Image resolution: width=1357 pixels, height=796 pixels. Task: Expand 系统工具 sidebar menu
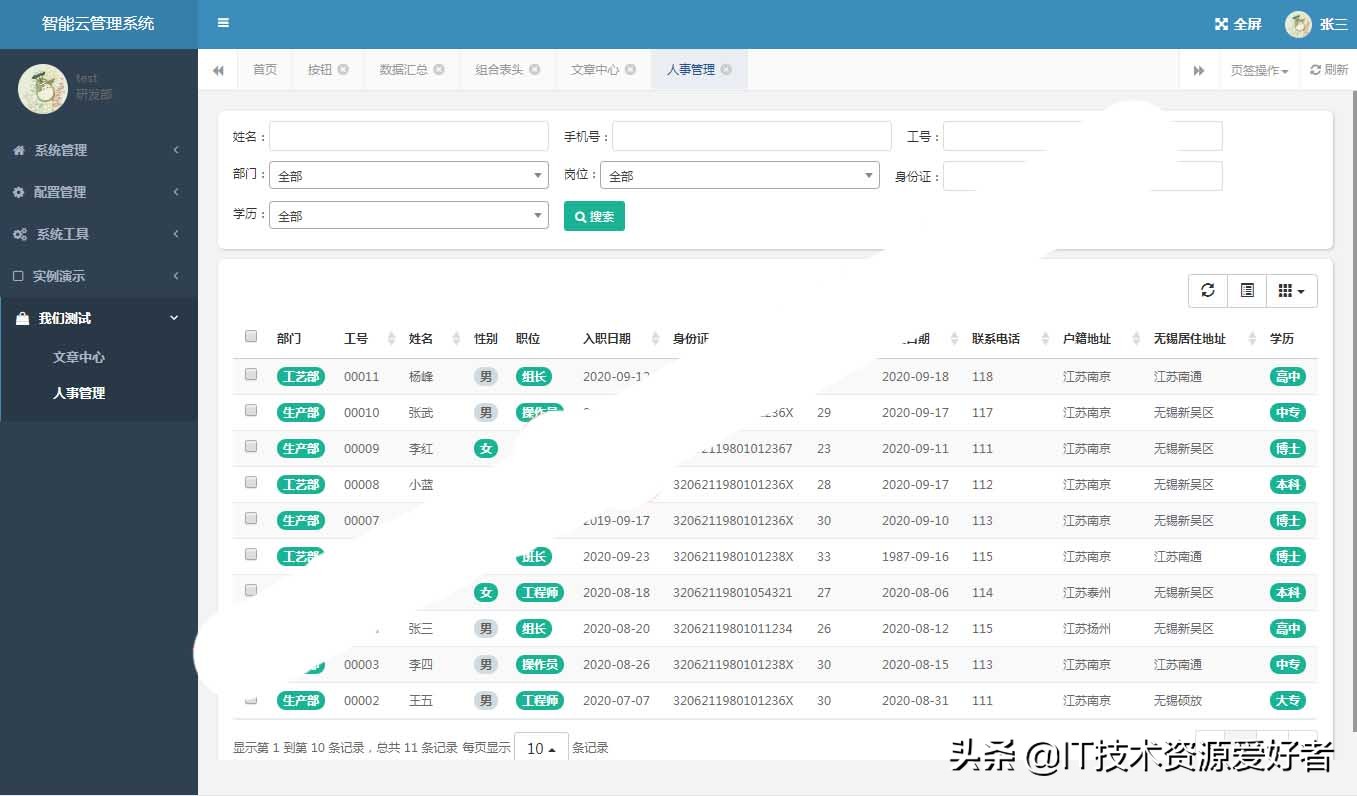click(x=99, y=234)
